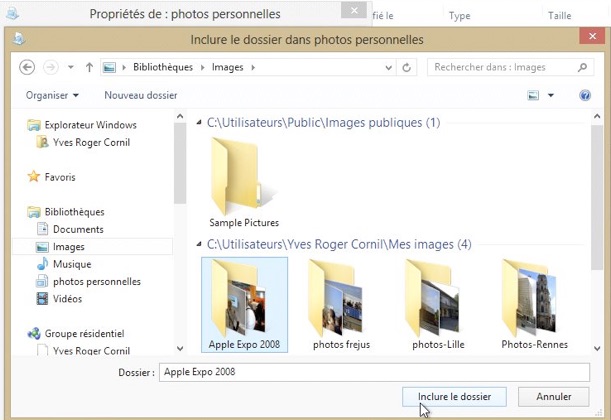
Task: Close the Propriétés de photos personnelles window
Action: (x=354, y=10)
